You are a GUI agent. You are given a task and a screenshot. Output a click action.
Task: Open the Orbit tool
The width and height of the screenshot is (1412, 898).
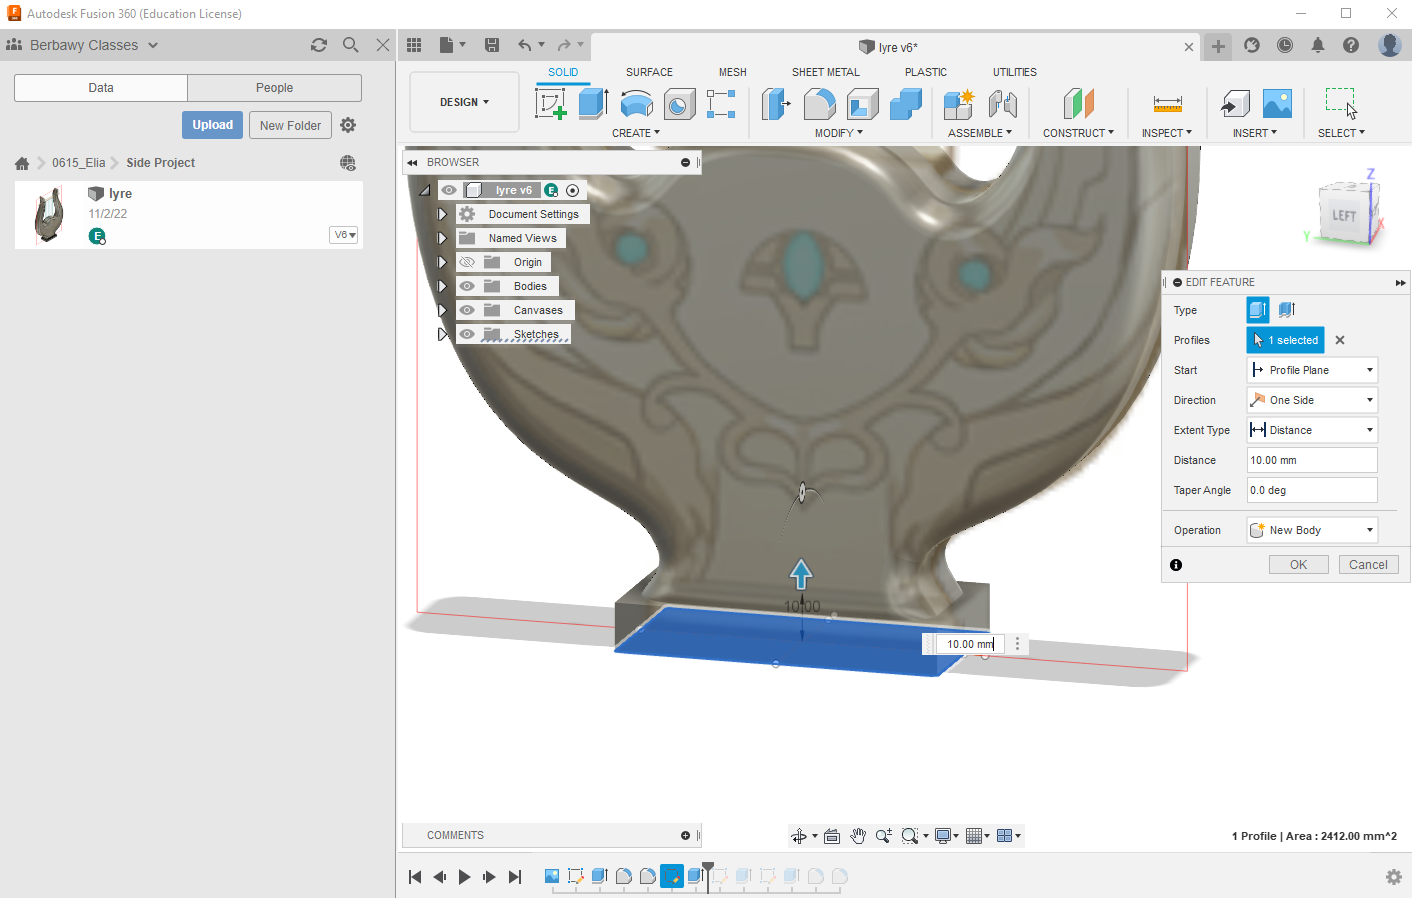pyautogui.click(x=799, y=836)
